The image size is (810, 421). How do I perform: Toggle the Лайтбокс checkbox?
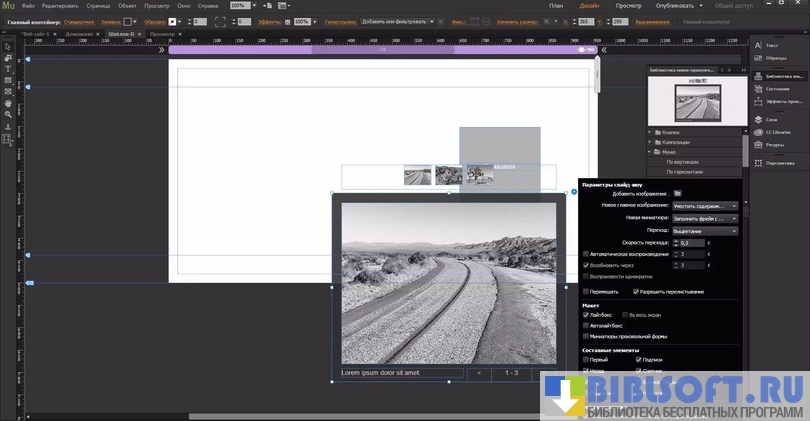pos(586,314)
